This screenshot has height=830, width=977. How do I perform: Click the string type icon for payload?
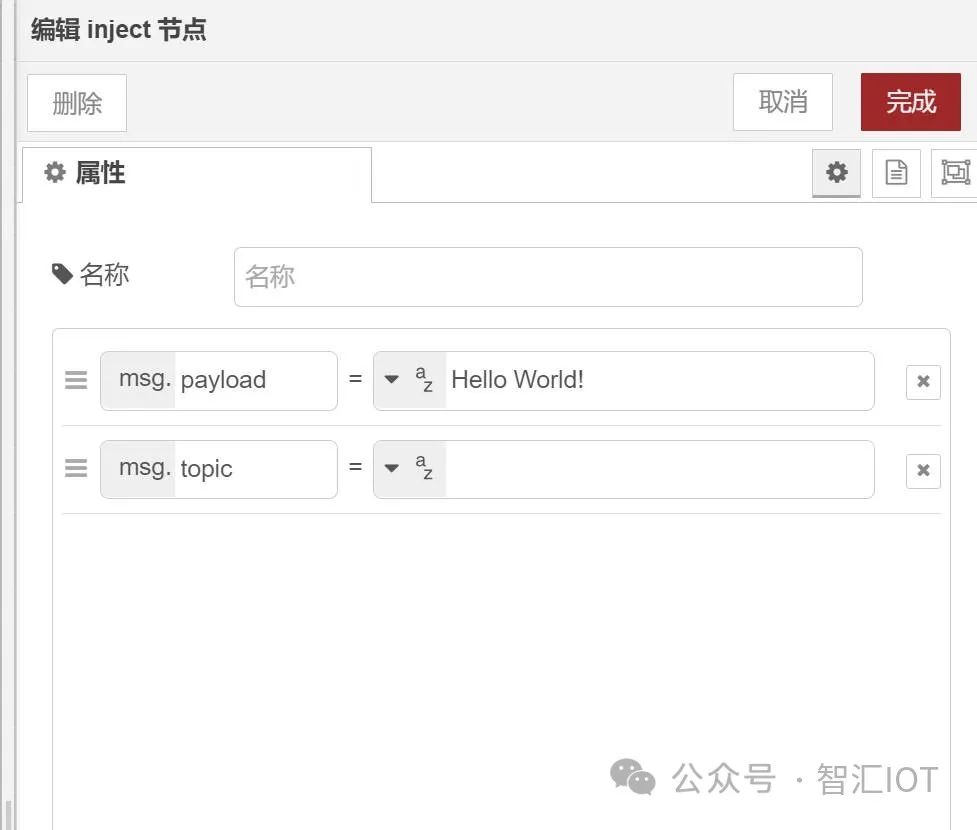tap(424, 379)
